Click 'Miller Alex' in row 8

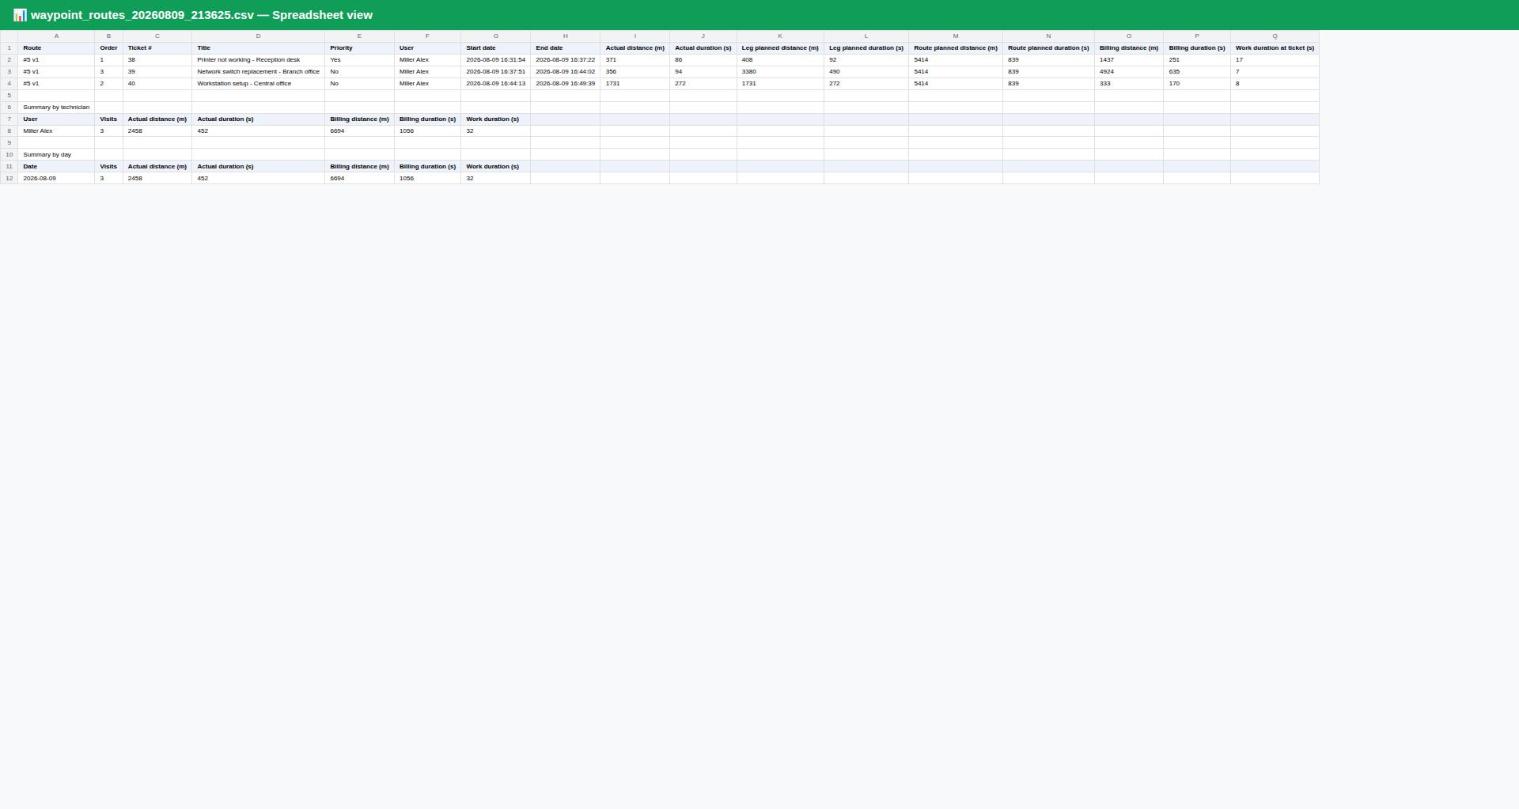tap(56, 131)
